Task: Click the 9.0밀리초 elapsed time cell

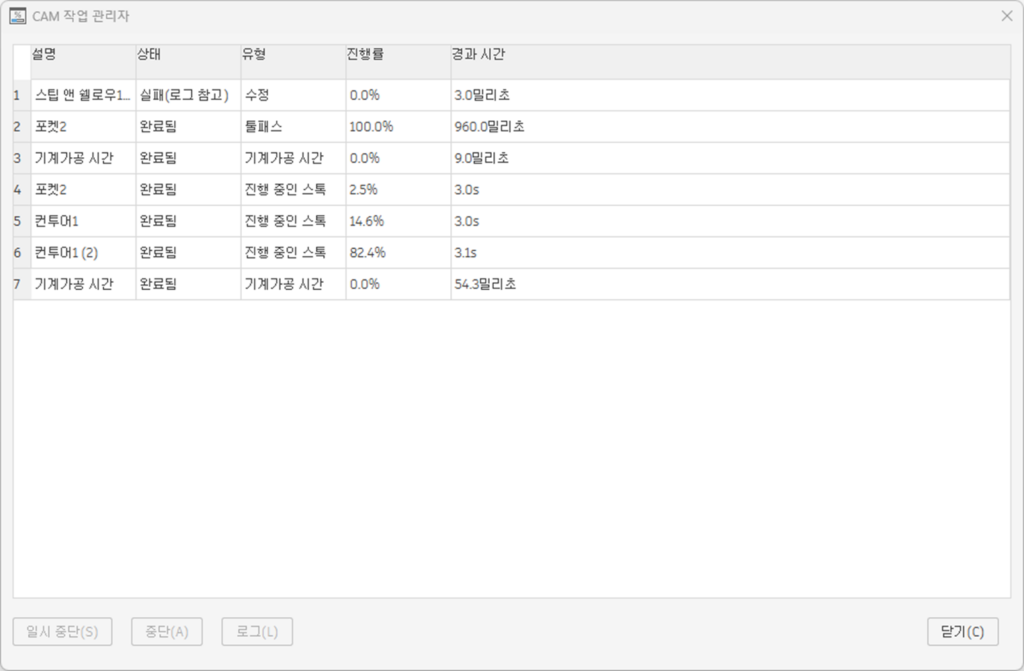Action: click(730, 158)
